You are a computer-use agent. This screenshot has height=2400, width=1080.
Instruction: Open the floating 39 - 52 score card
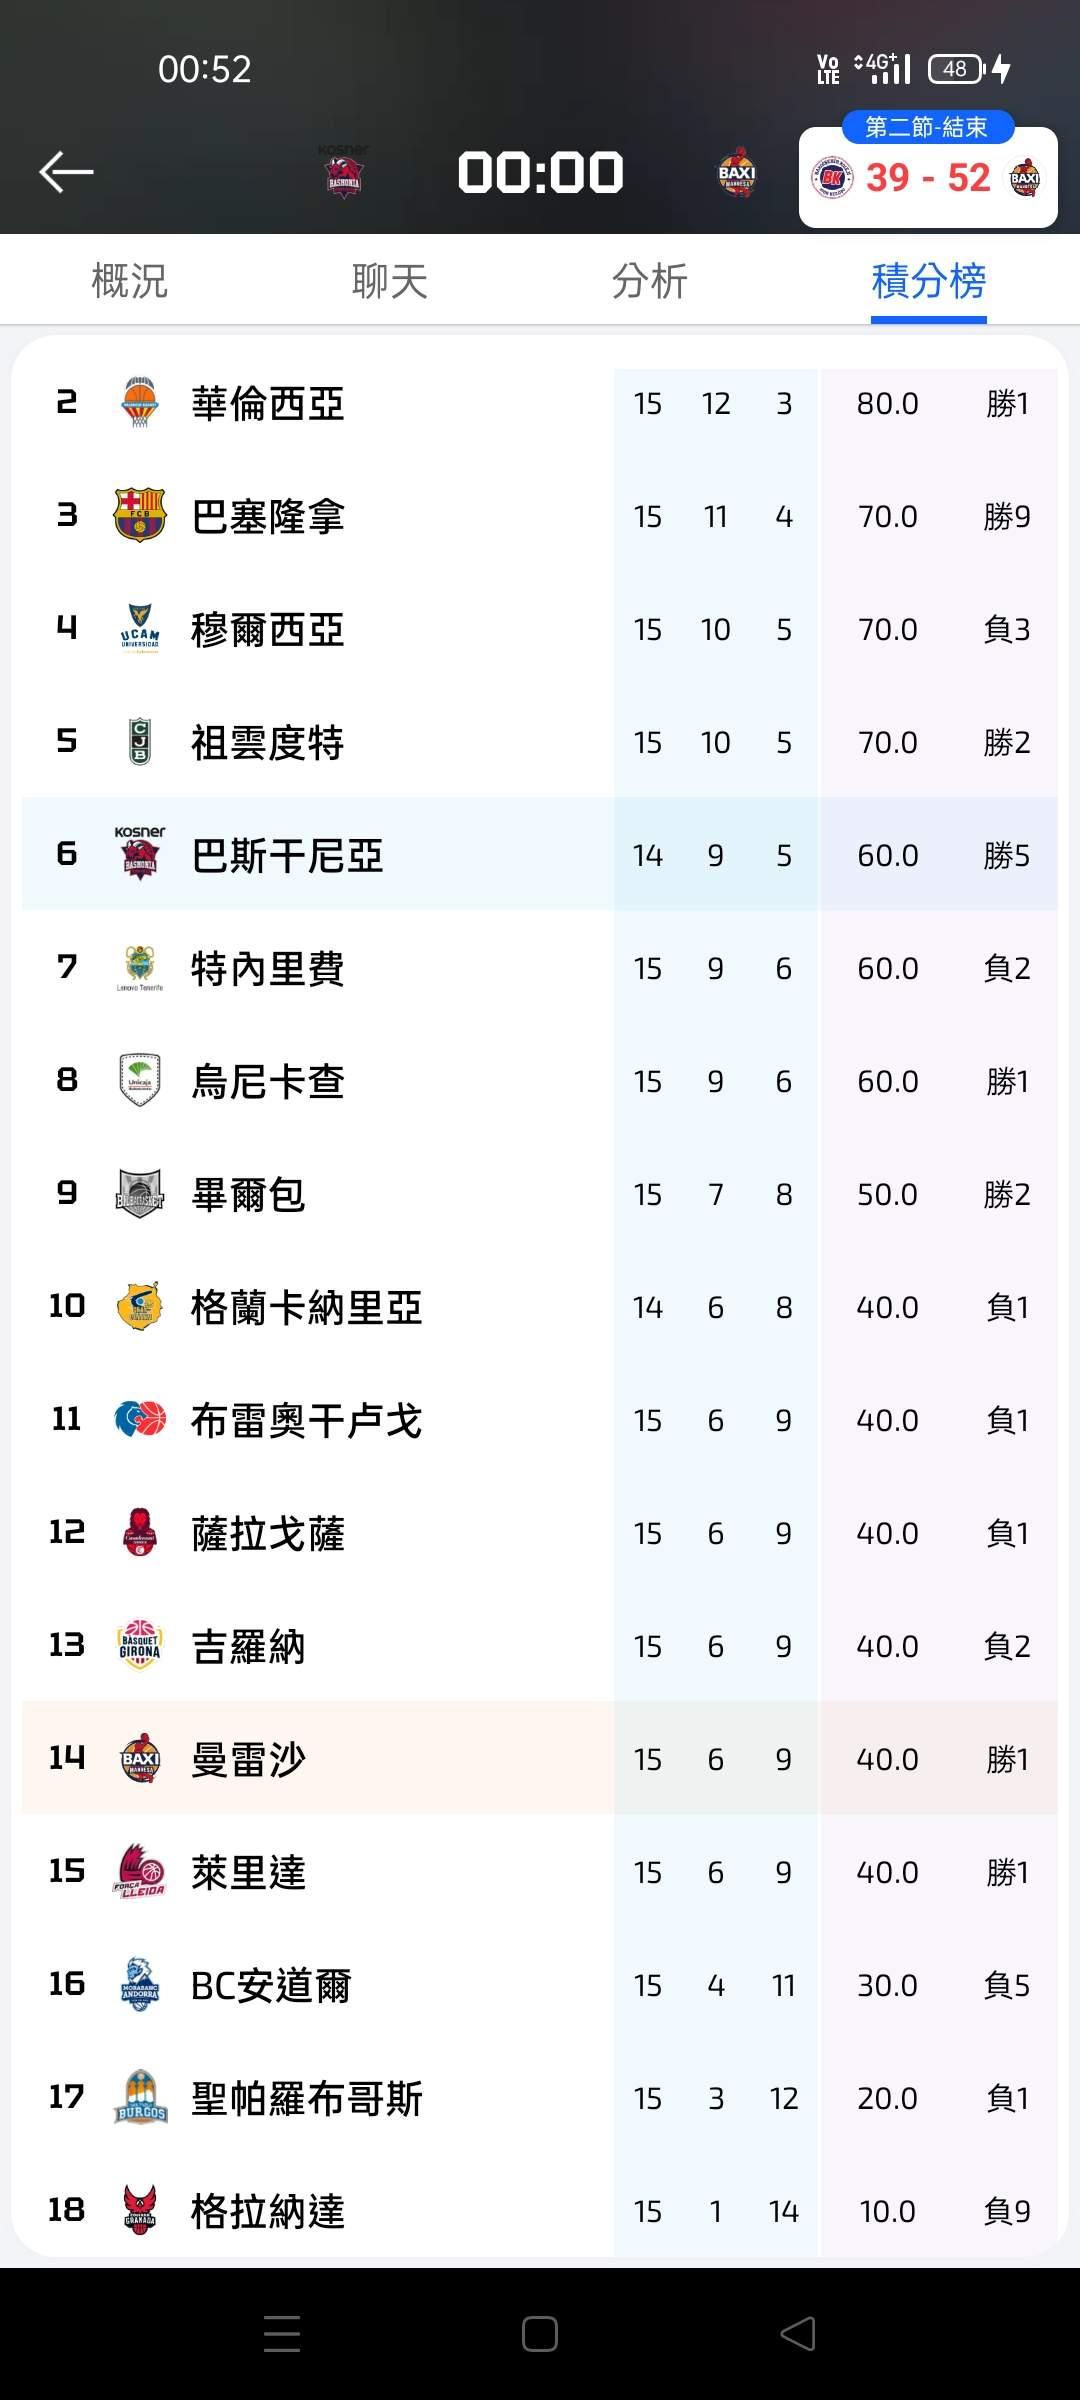(927, 178)
